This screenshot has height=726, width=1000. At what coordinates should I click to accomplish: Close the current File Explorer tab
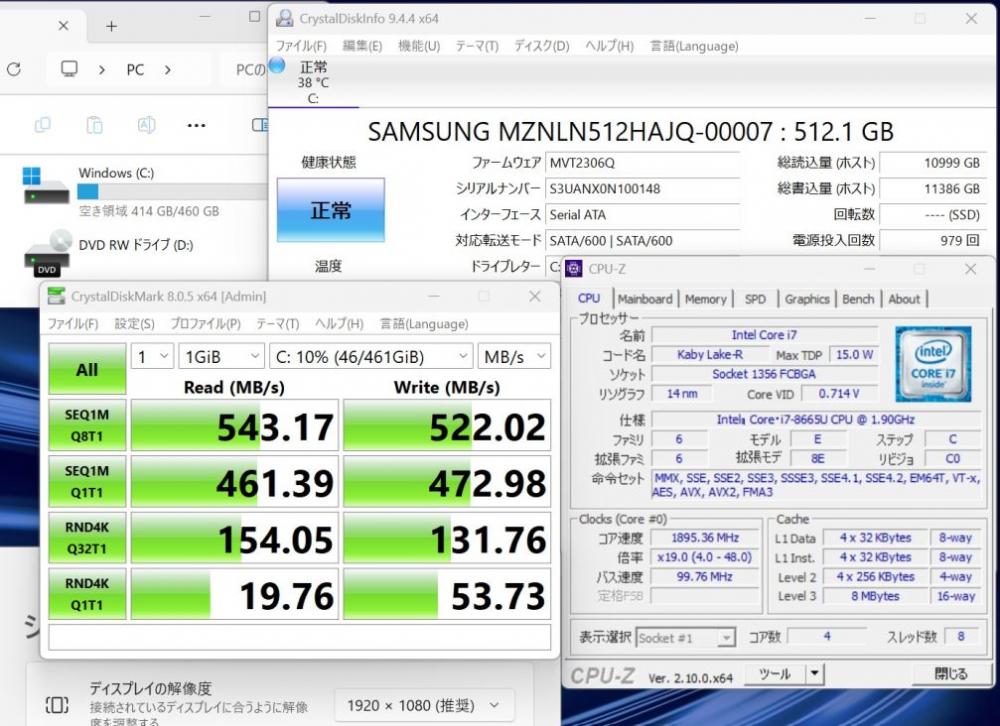click(63, 26)
